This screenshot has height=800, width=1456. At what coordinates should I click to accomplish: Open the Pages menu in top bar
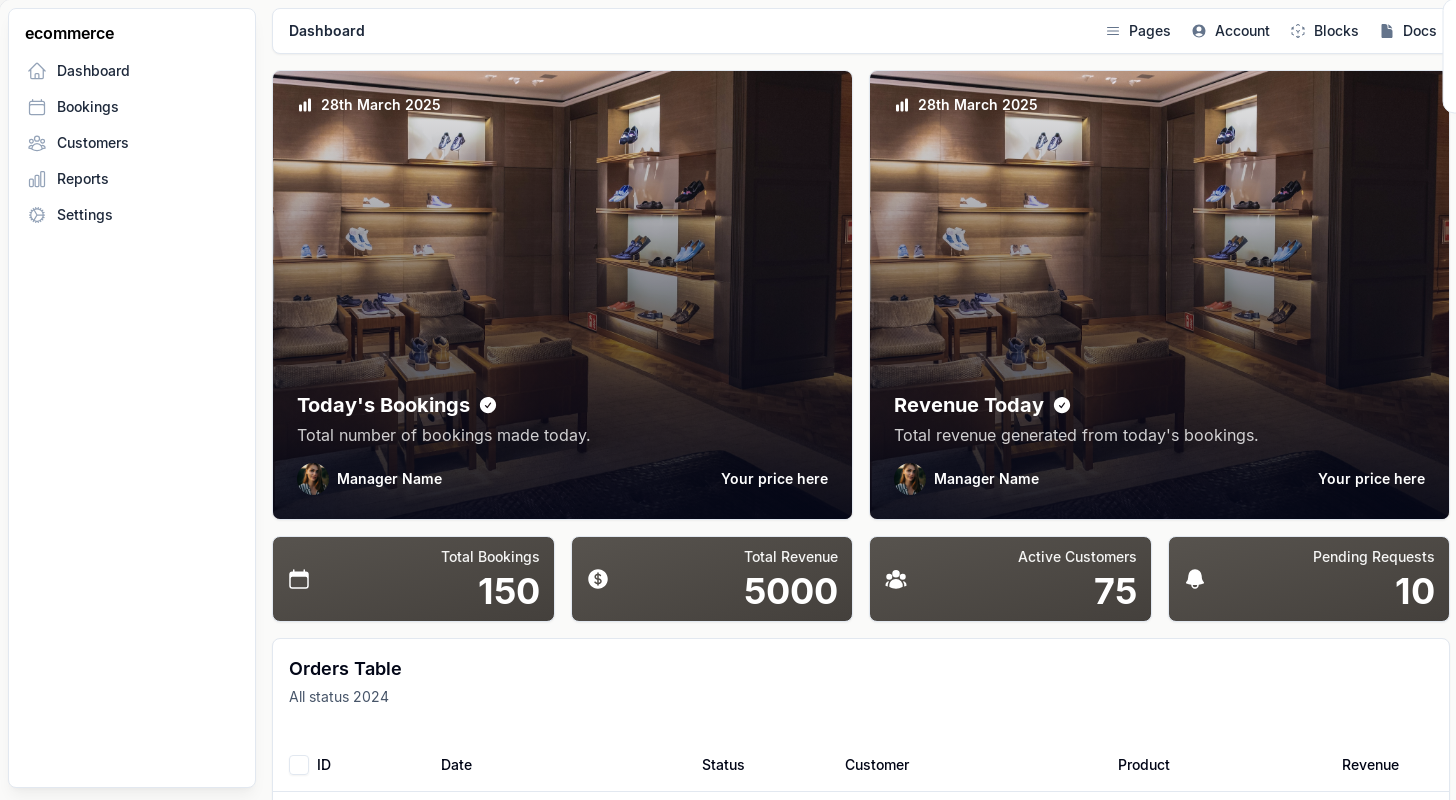pos(1138,31)
